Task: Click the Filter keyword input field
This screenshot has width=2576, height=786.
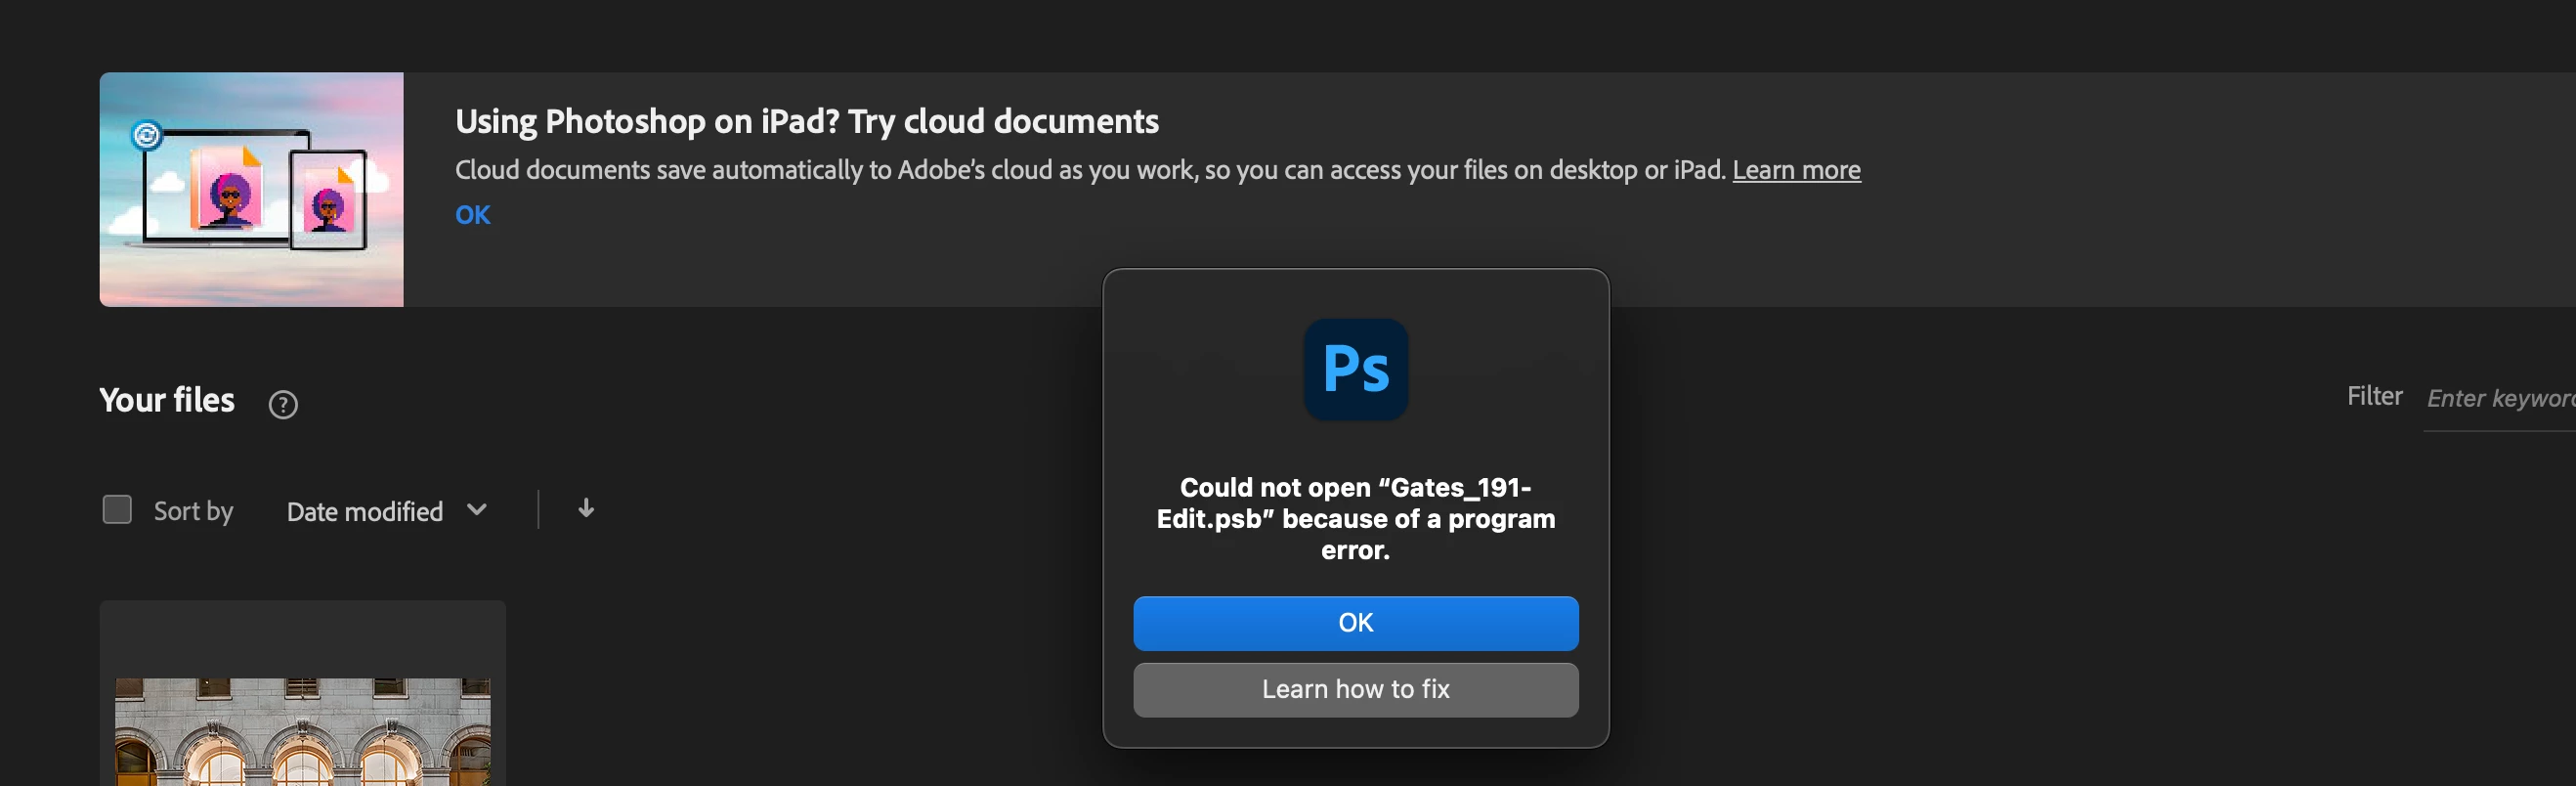Action: [x=2500, y=398]
